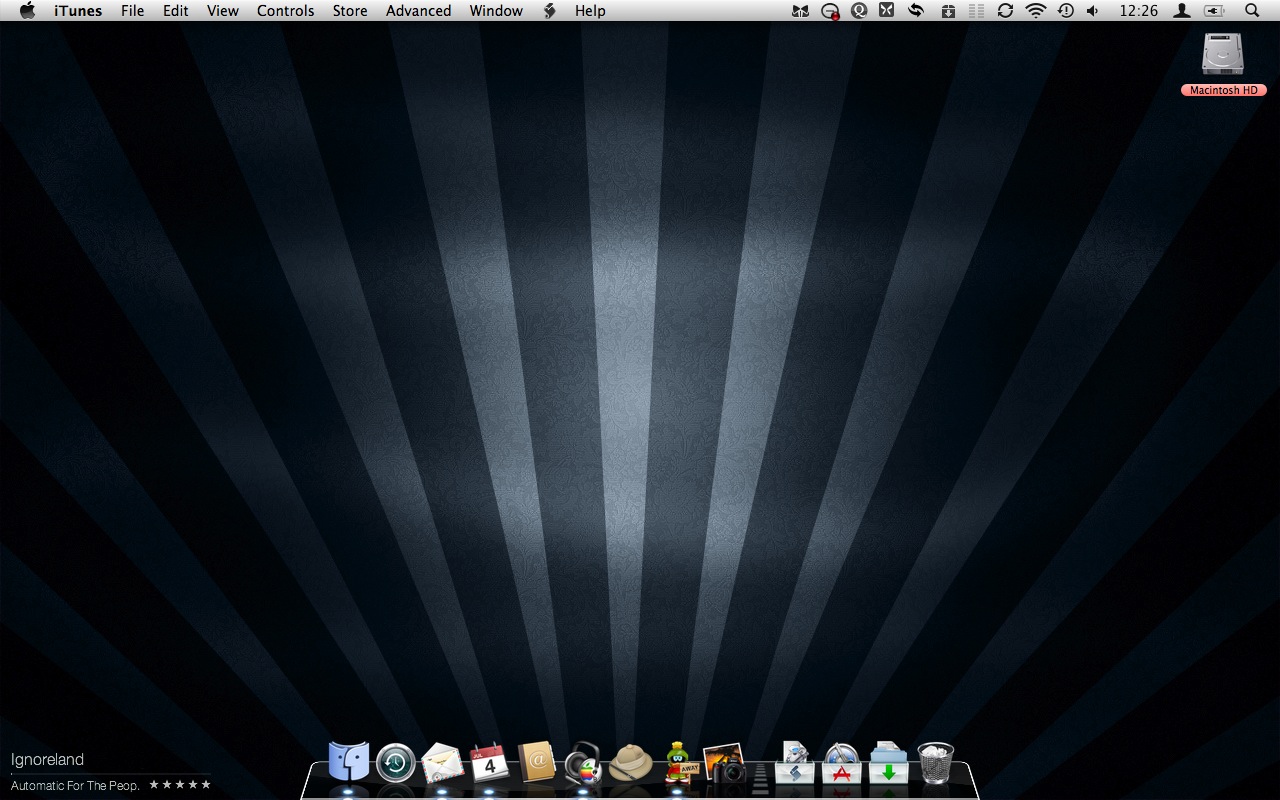Click the slanted two-arrow sync icon

point(915,11)
